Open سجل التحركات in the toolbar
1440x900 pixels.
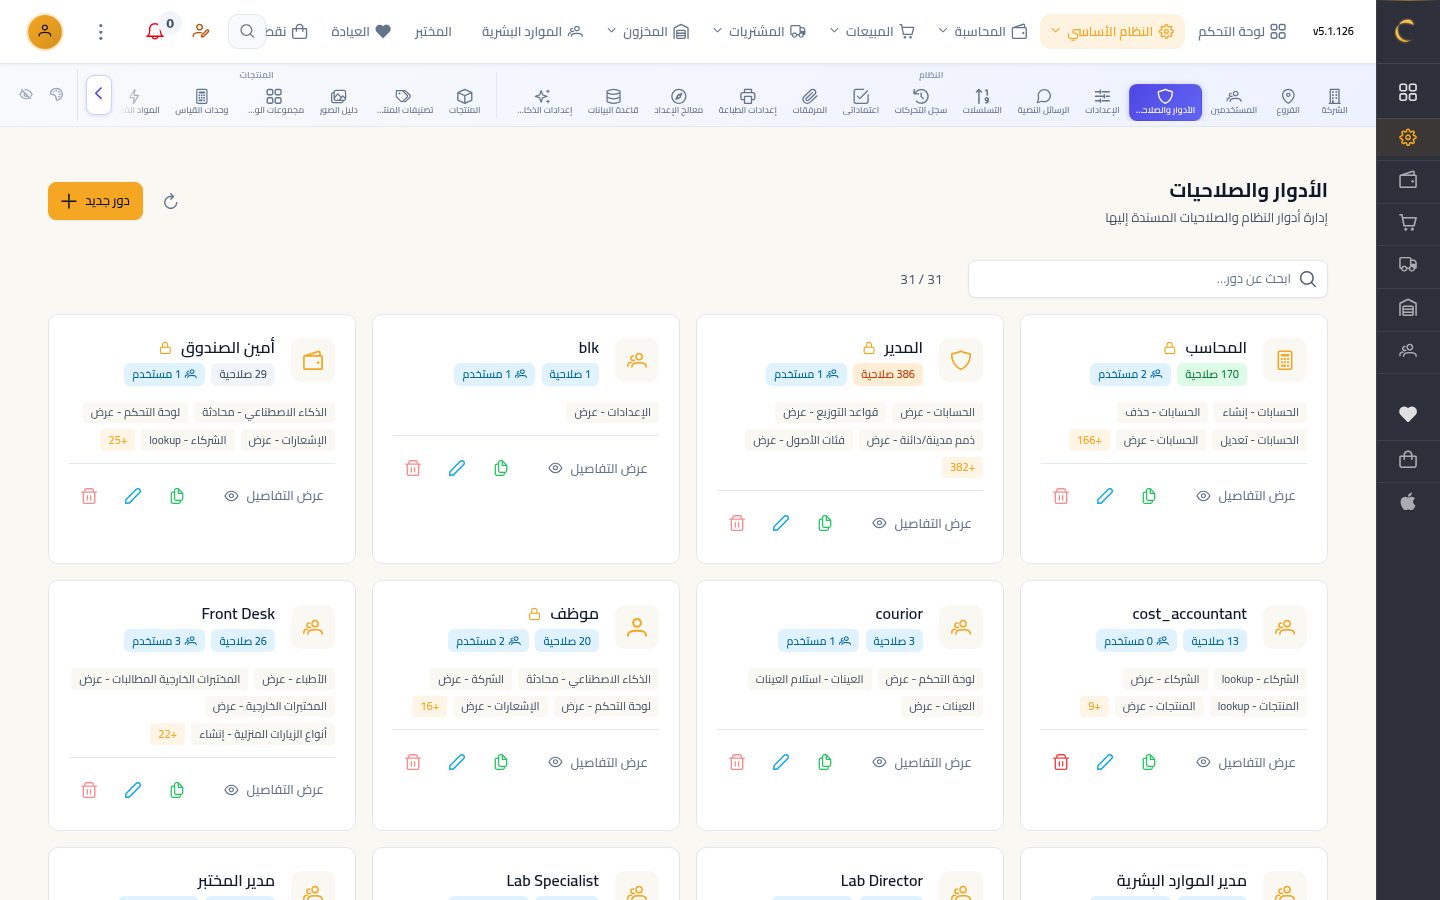click(x=921, y=102)
